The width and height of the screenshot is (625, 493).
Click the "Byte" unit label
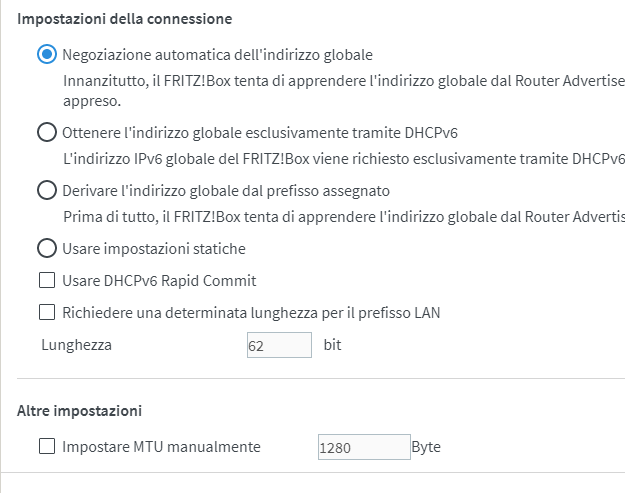(426, 447)
